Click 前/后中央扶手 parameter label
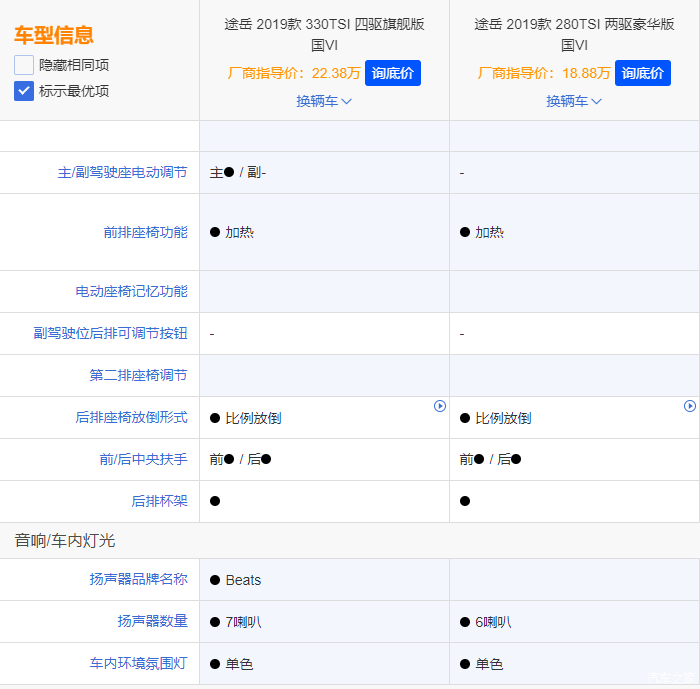700x689 pixels. pos(137,460)
